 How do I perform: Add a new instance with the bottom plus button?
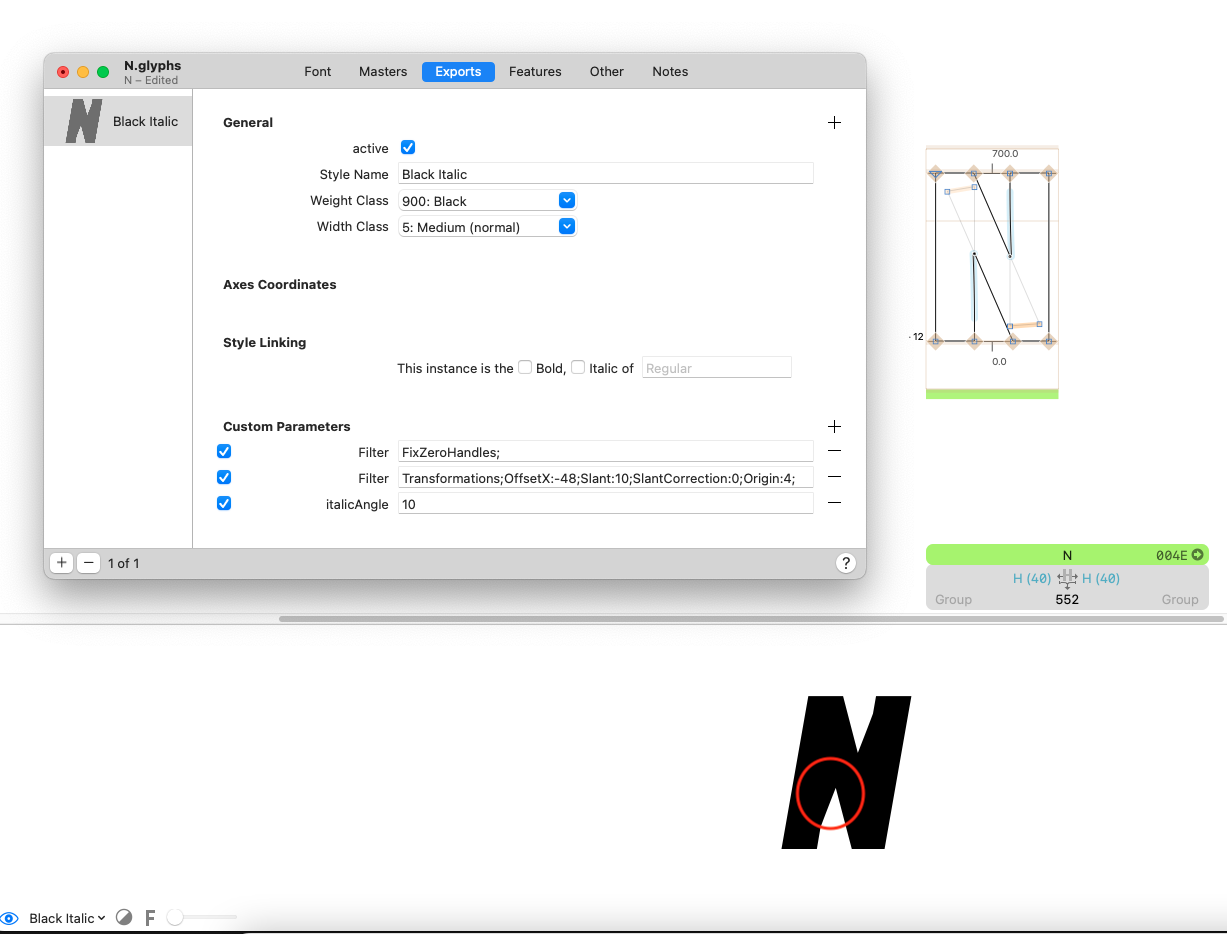62,563
